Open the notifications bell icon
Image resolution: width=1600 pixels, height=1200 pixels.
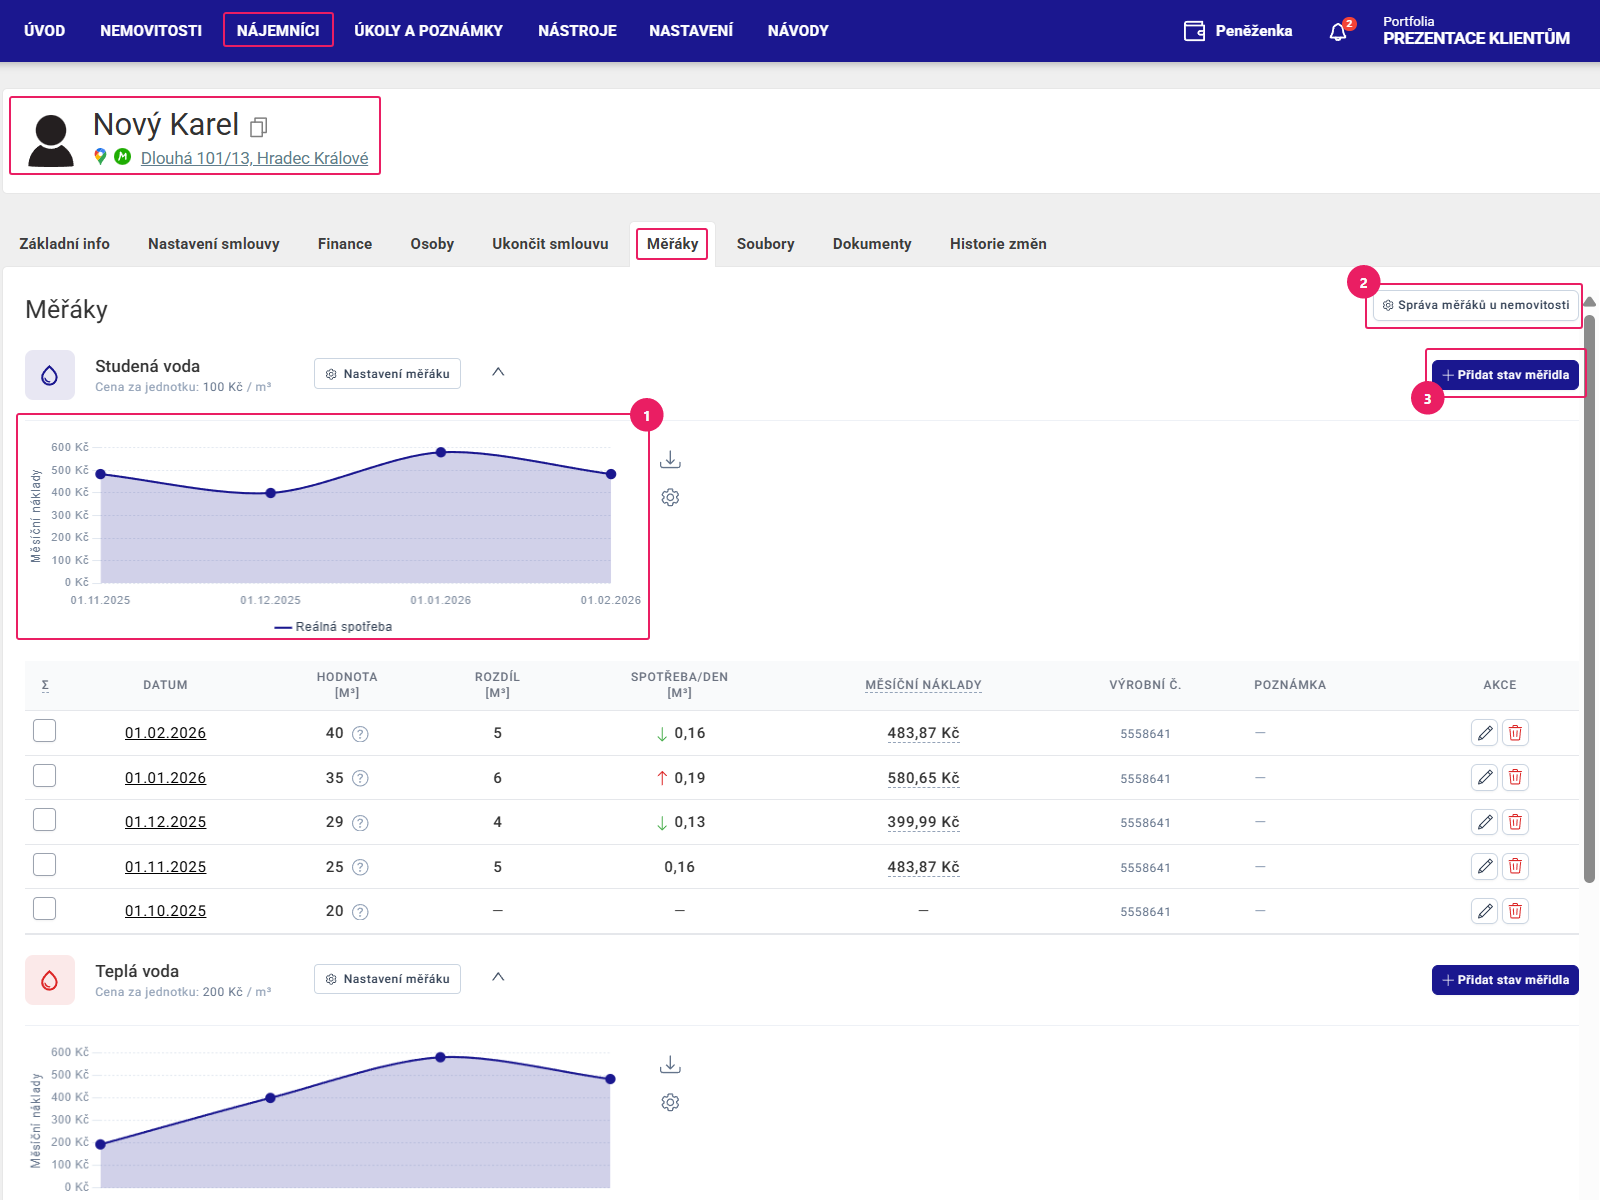[1338, 32]
